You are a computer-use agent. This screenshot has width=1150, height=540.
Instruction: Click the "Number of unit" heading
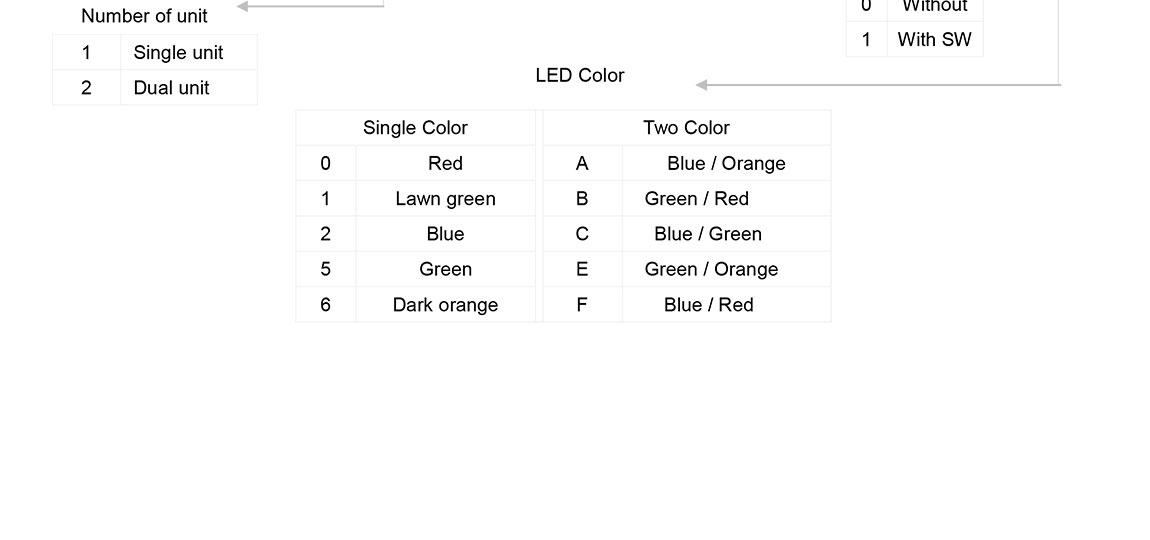(x=144, y=16)
